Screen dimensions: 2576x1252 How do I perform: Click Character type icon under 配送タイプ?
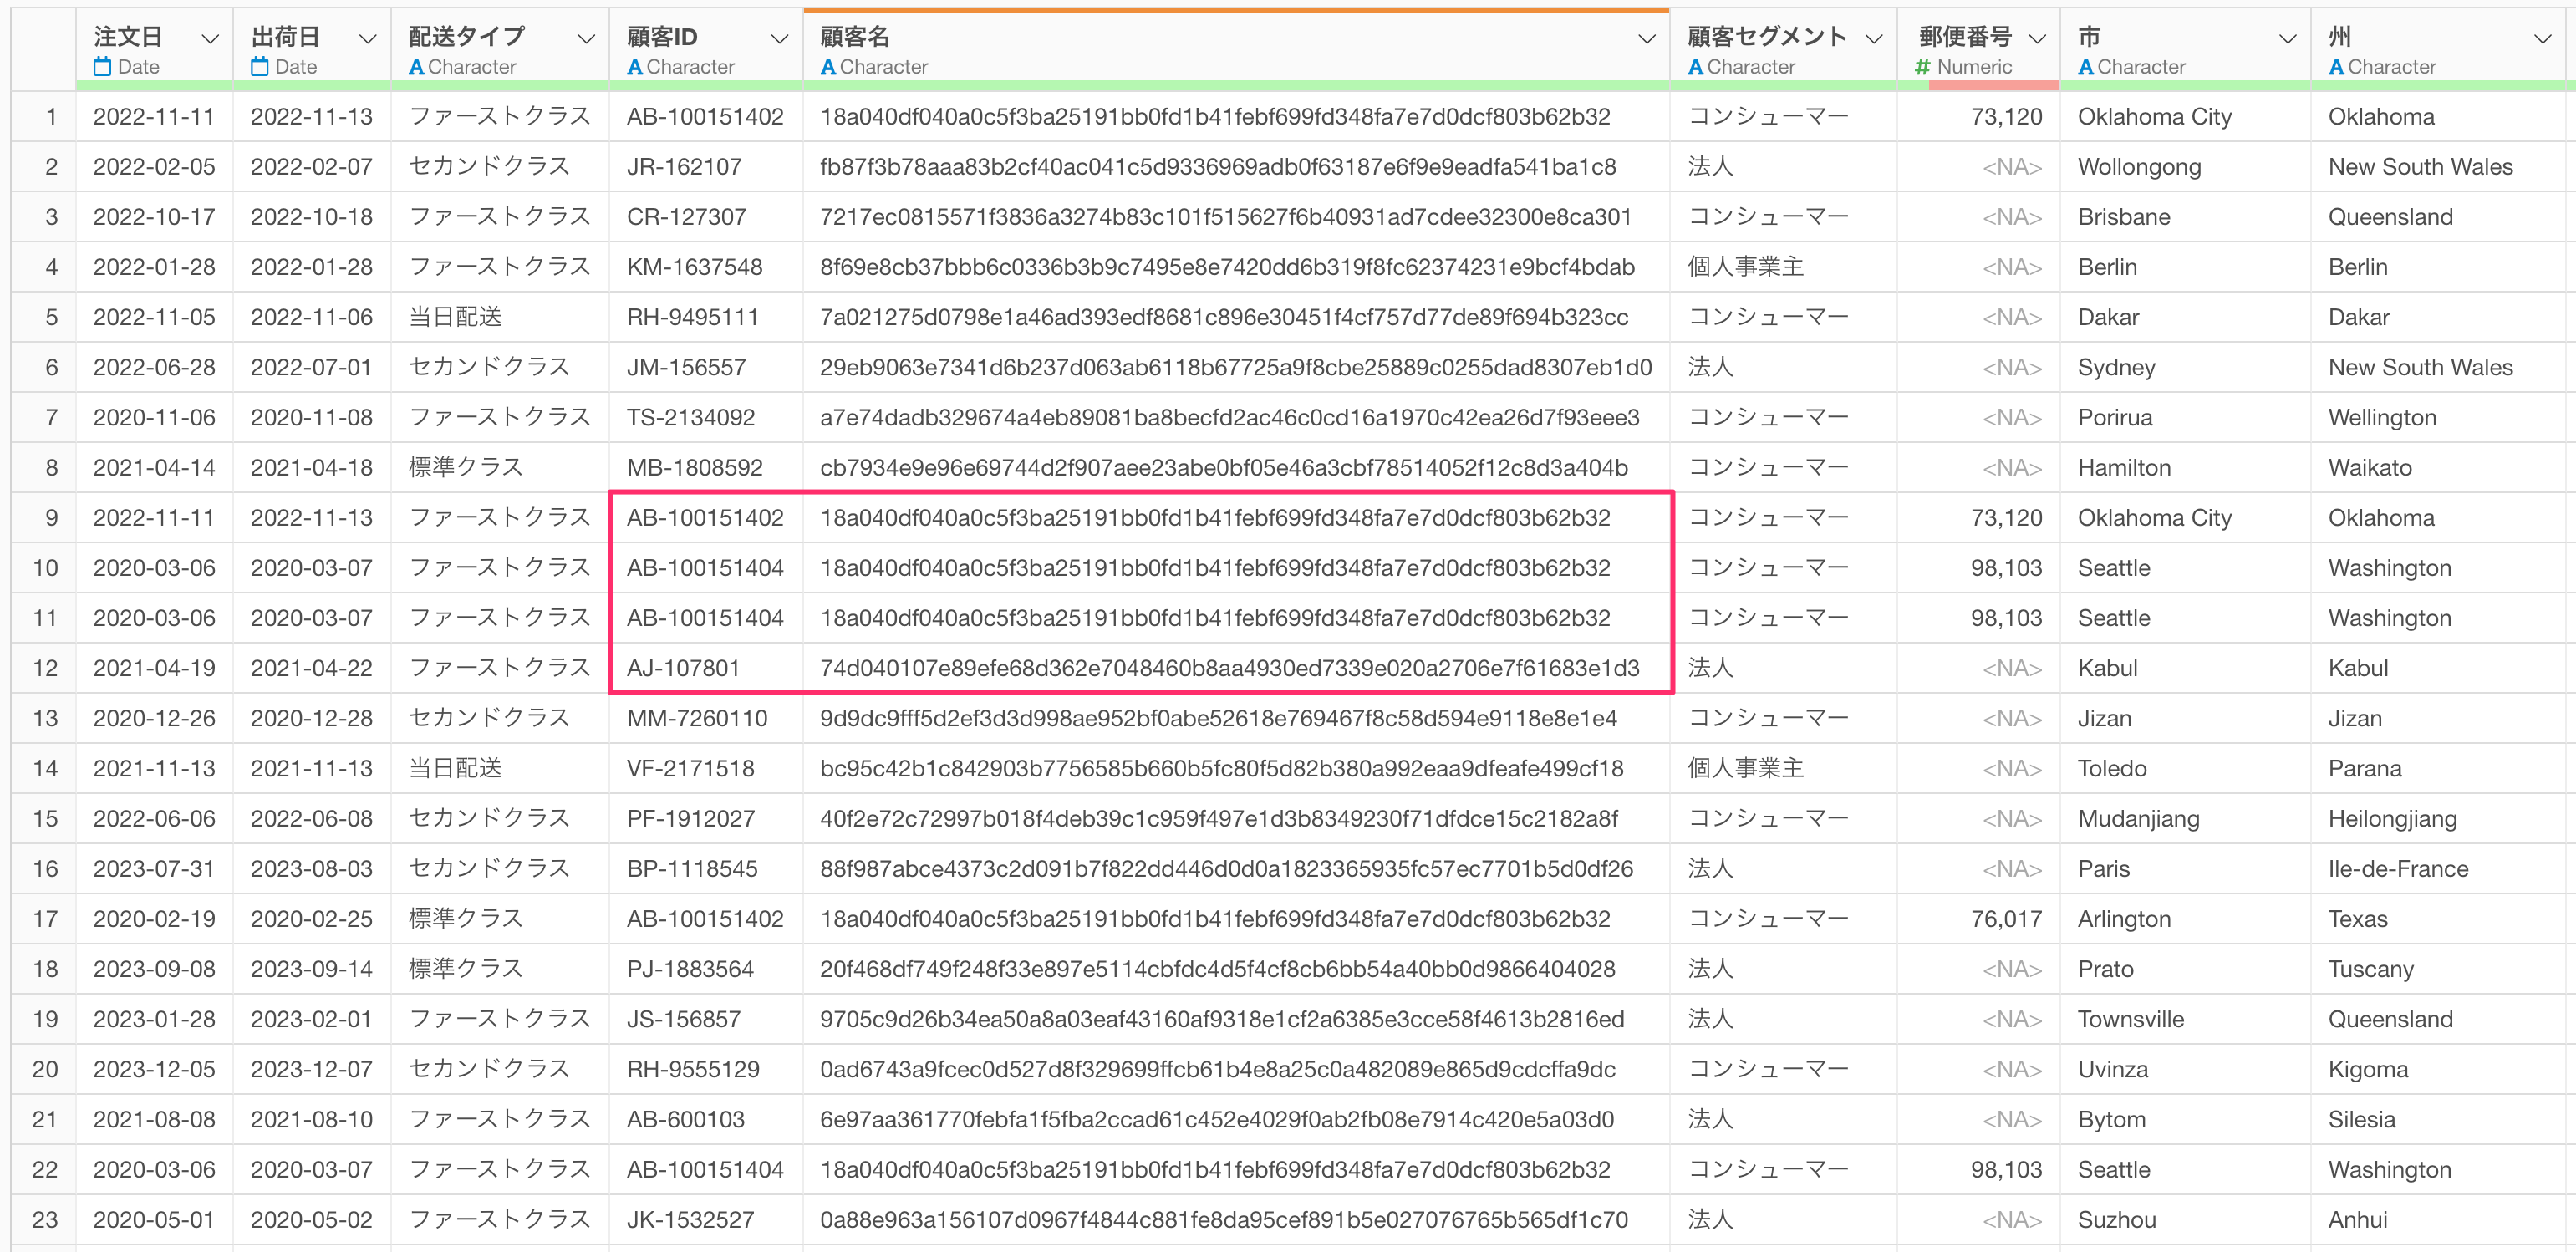(417, 67)
